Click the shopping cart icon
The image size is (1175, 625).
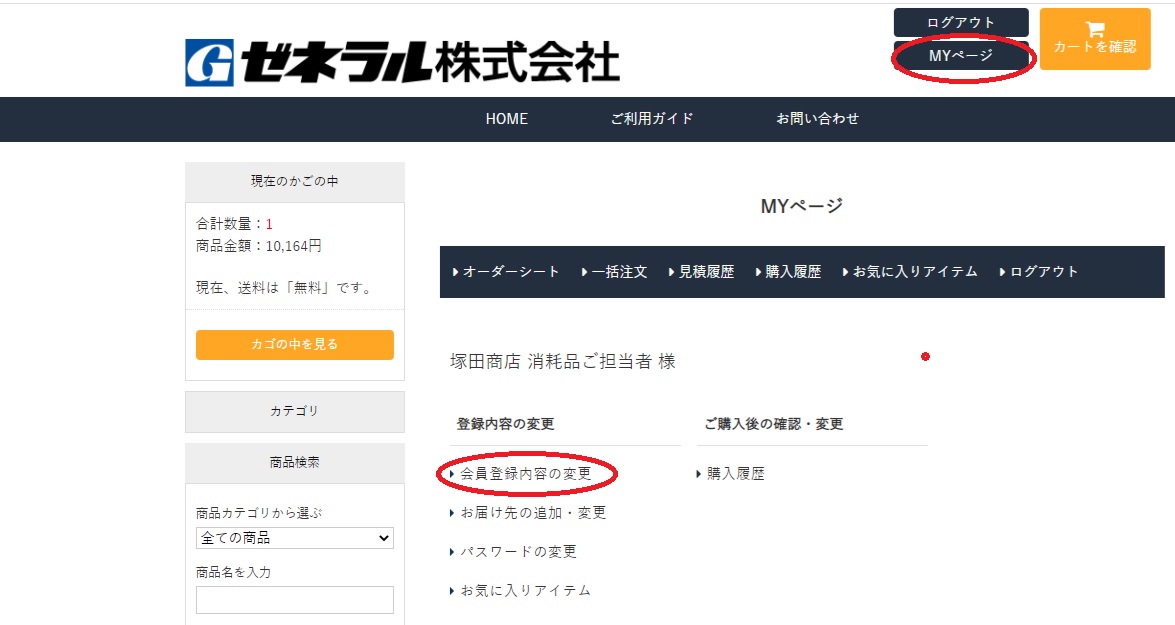(x=1094, y=29)
